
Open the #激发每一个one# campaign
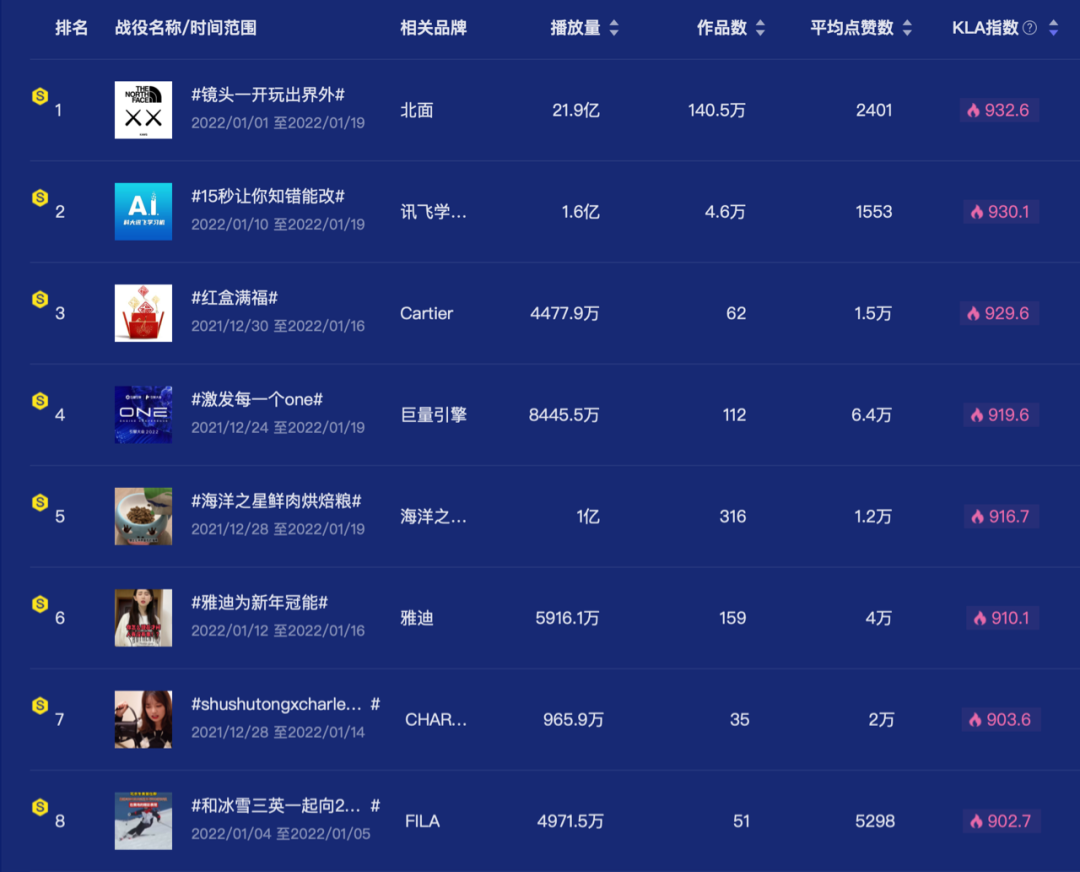[257, 399]
